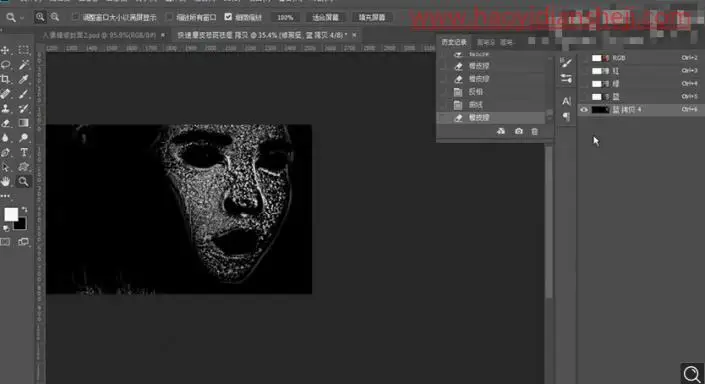705x384 pixels.
Task: Switch to the third tab beside History
Action: [506, 42]
